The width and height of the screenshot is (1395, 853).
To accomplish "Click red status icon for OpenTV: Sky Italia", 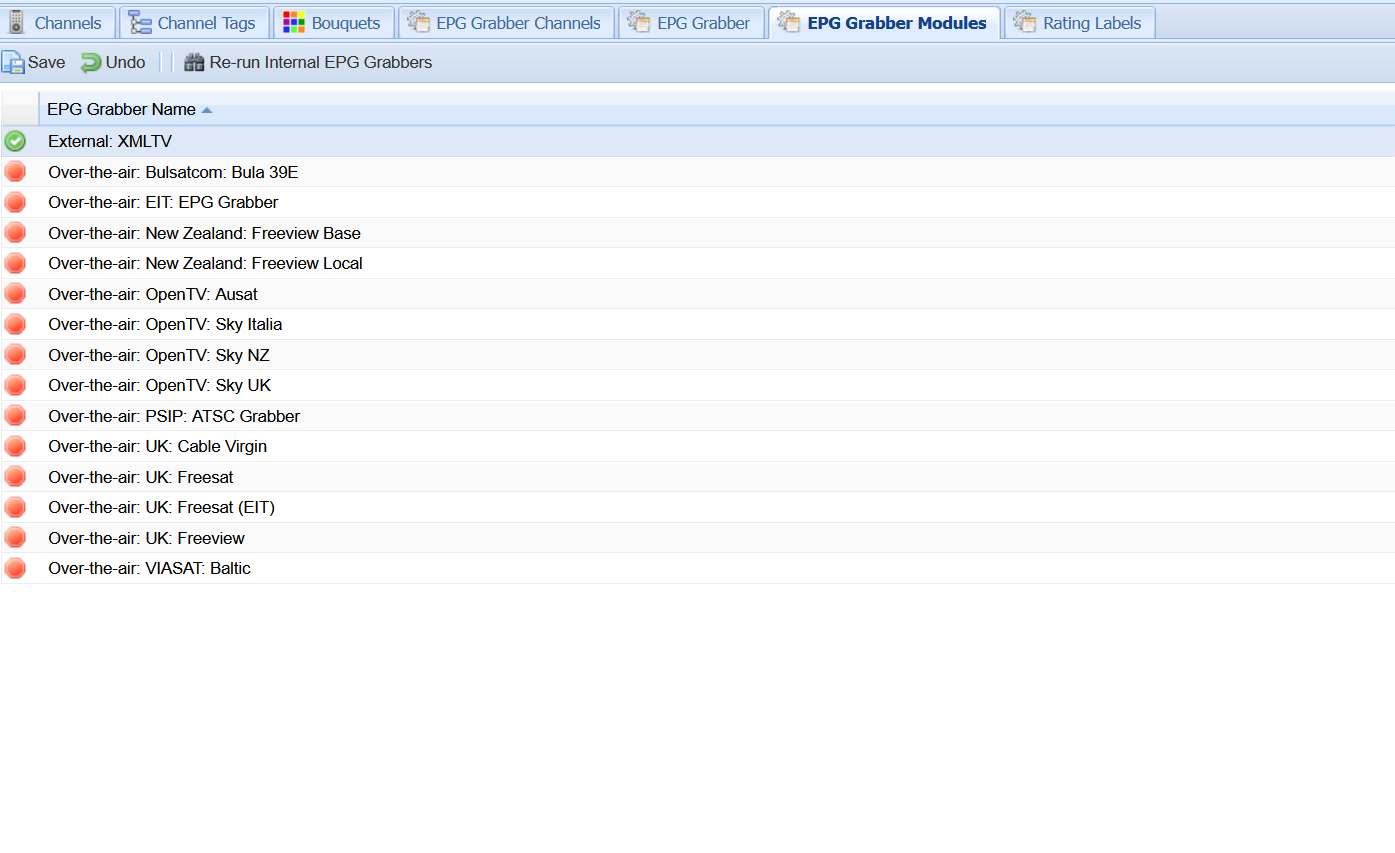I will (x=15, y=324).
